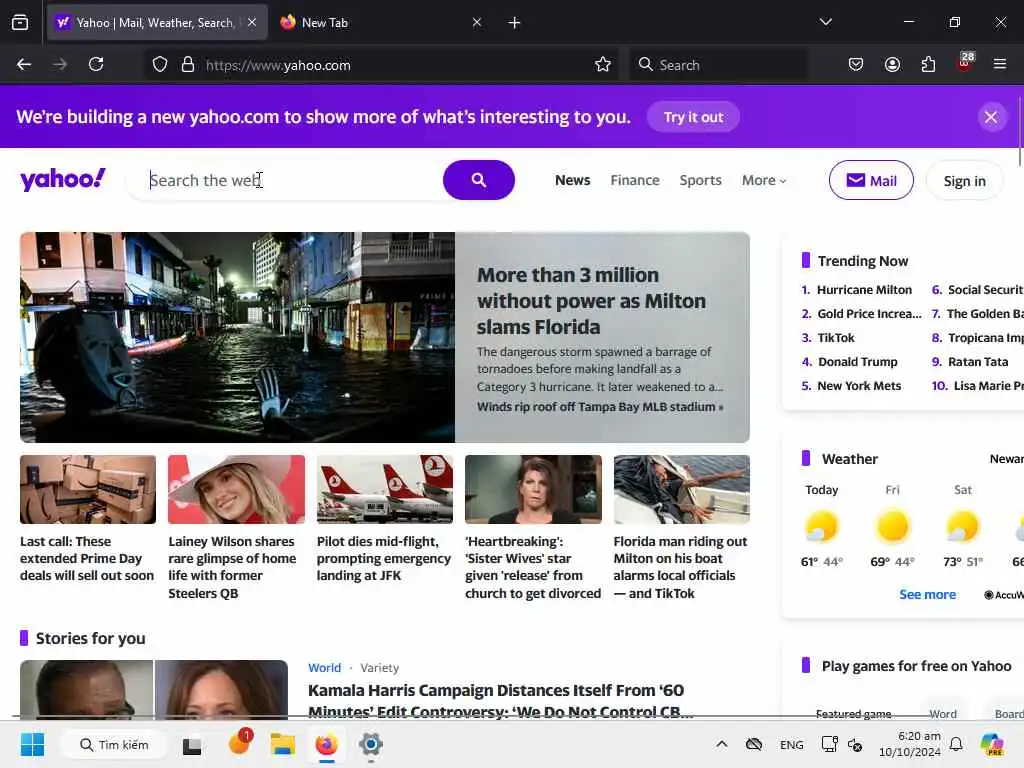This screenshot has width=1024, height=768.
Task: Select the Yahoo Mail, Weather tab
Action: pyautogui.click(x=157, y=23)
